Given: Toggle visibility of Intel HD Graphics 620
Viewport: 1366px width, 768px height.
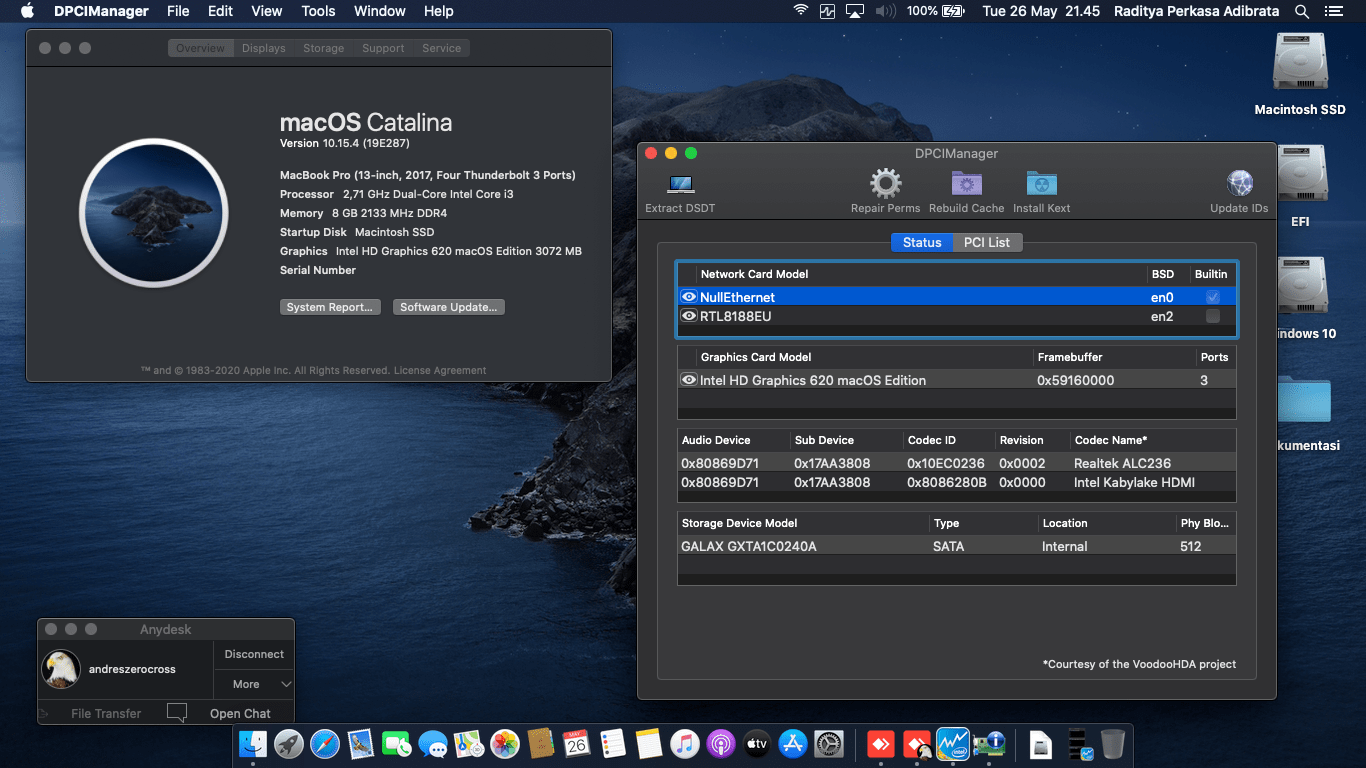Looking at the screenshot, I should coord(689,380).
